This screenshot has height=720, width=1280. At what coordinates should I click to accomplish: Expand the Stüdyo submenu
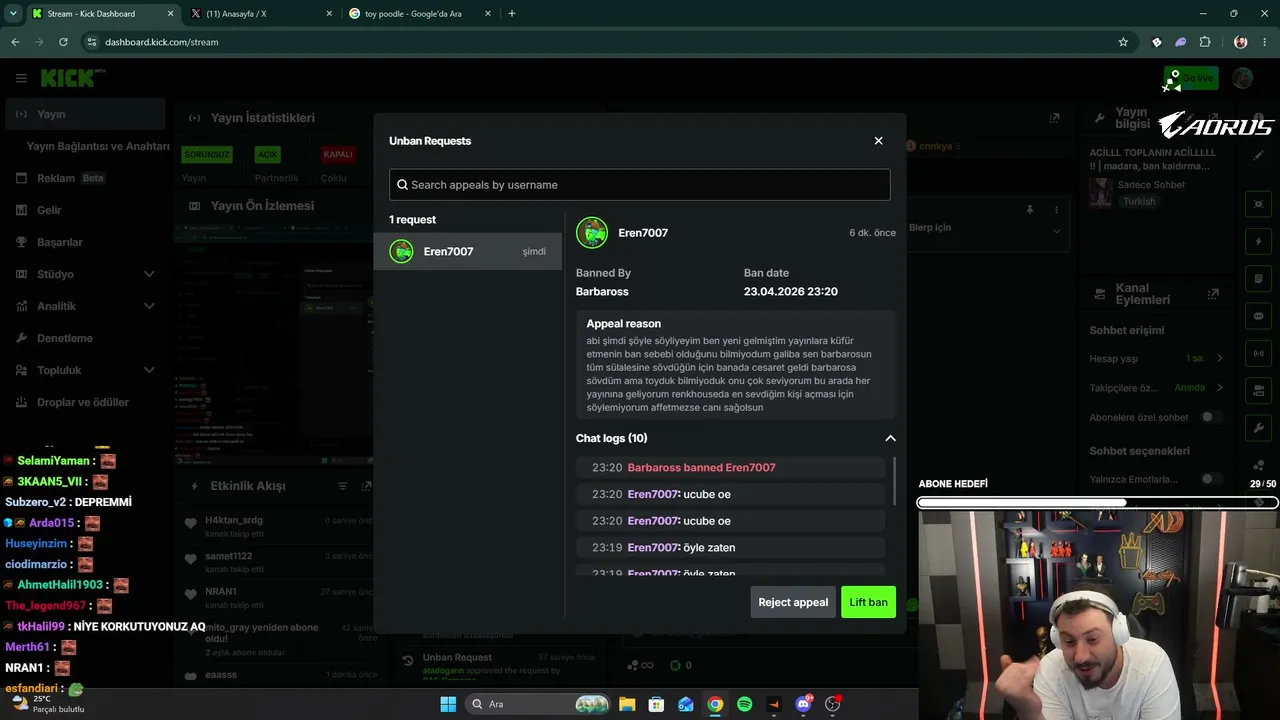149,274
